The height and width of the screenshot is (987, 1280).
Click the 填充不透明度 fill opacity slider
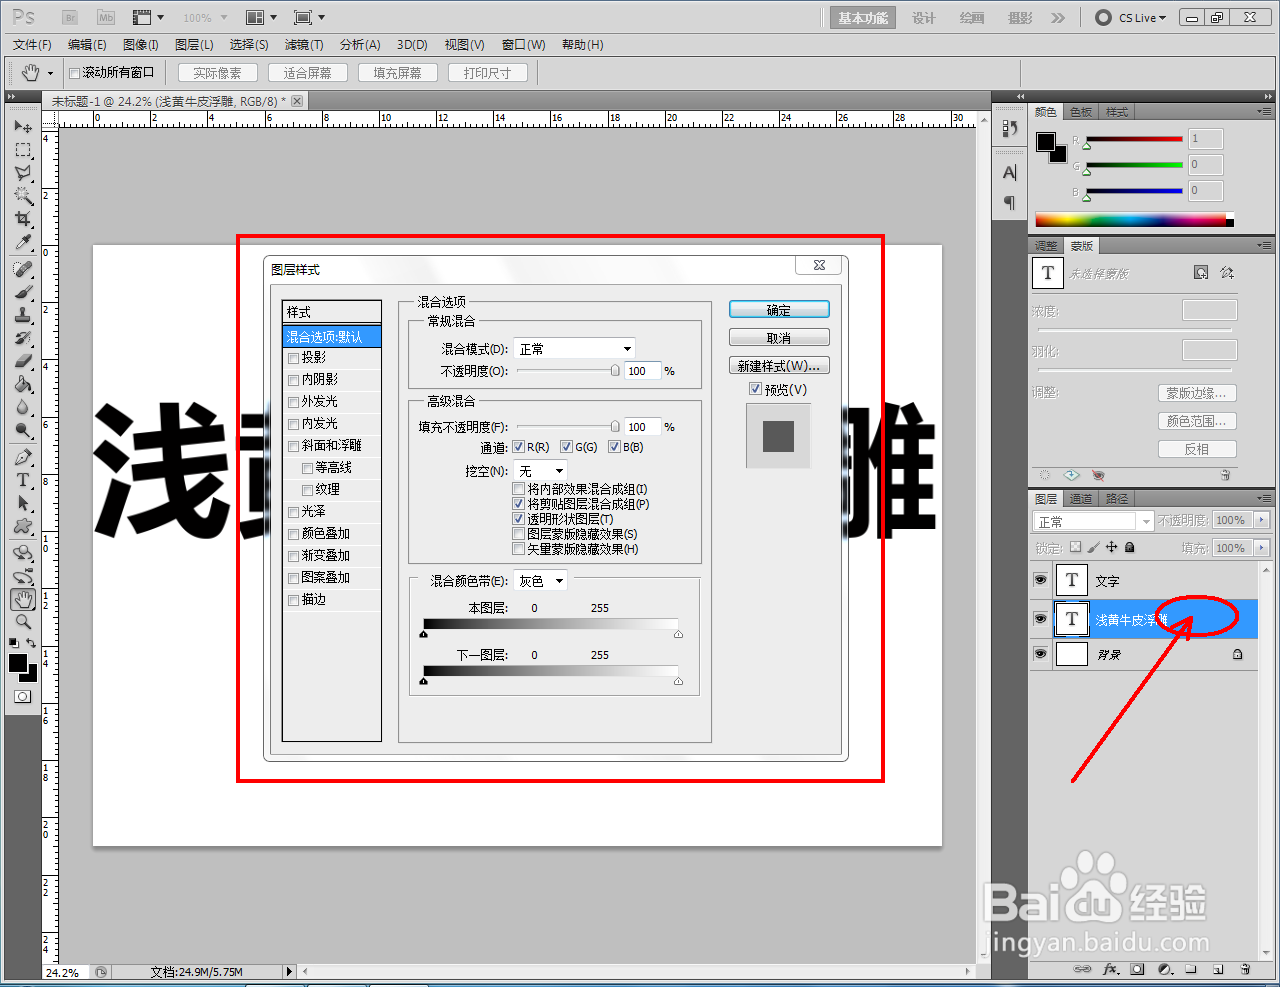pyautogui.click(x=566, y=427)
